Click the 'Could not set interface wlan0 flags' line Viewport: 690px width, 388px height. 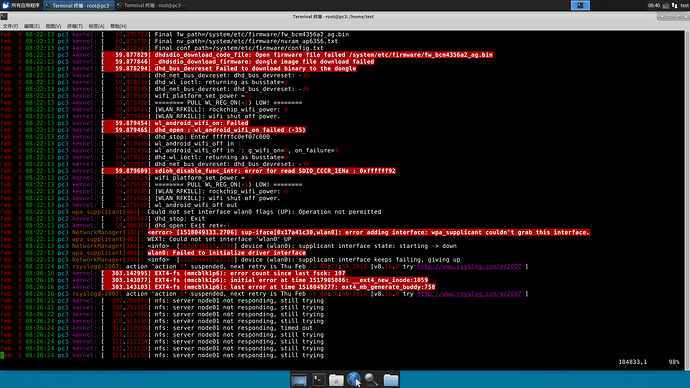coord(264,212)
